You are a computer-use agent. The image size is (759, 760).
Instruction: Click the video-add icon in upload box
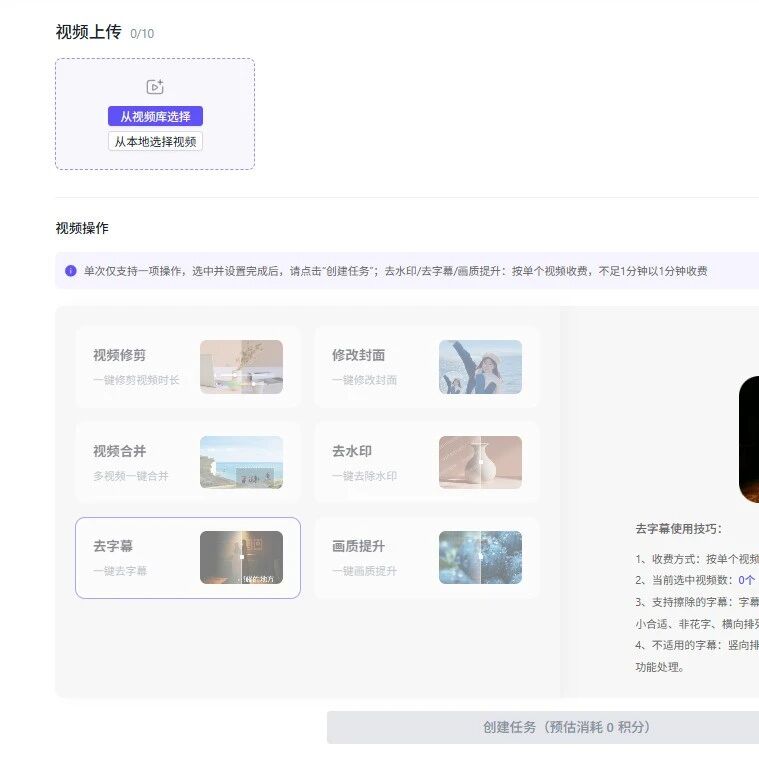[x=155, y=87]
